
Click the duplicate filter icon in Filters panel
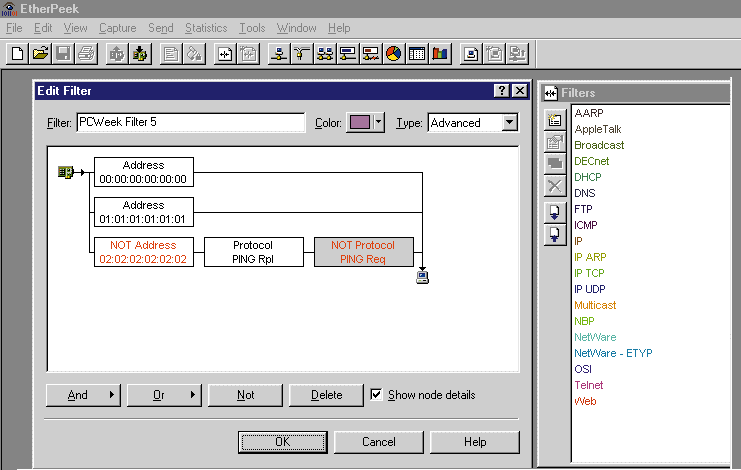pyautogui.click(x=555, y=163)
